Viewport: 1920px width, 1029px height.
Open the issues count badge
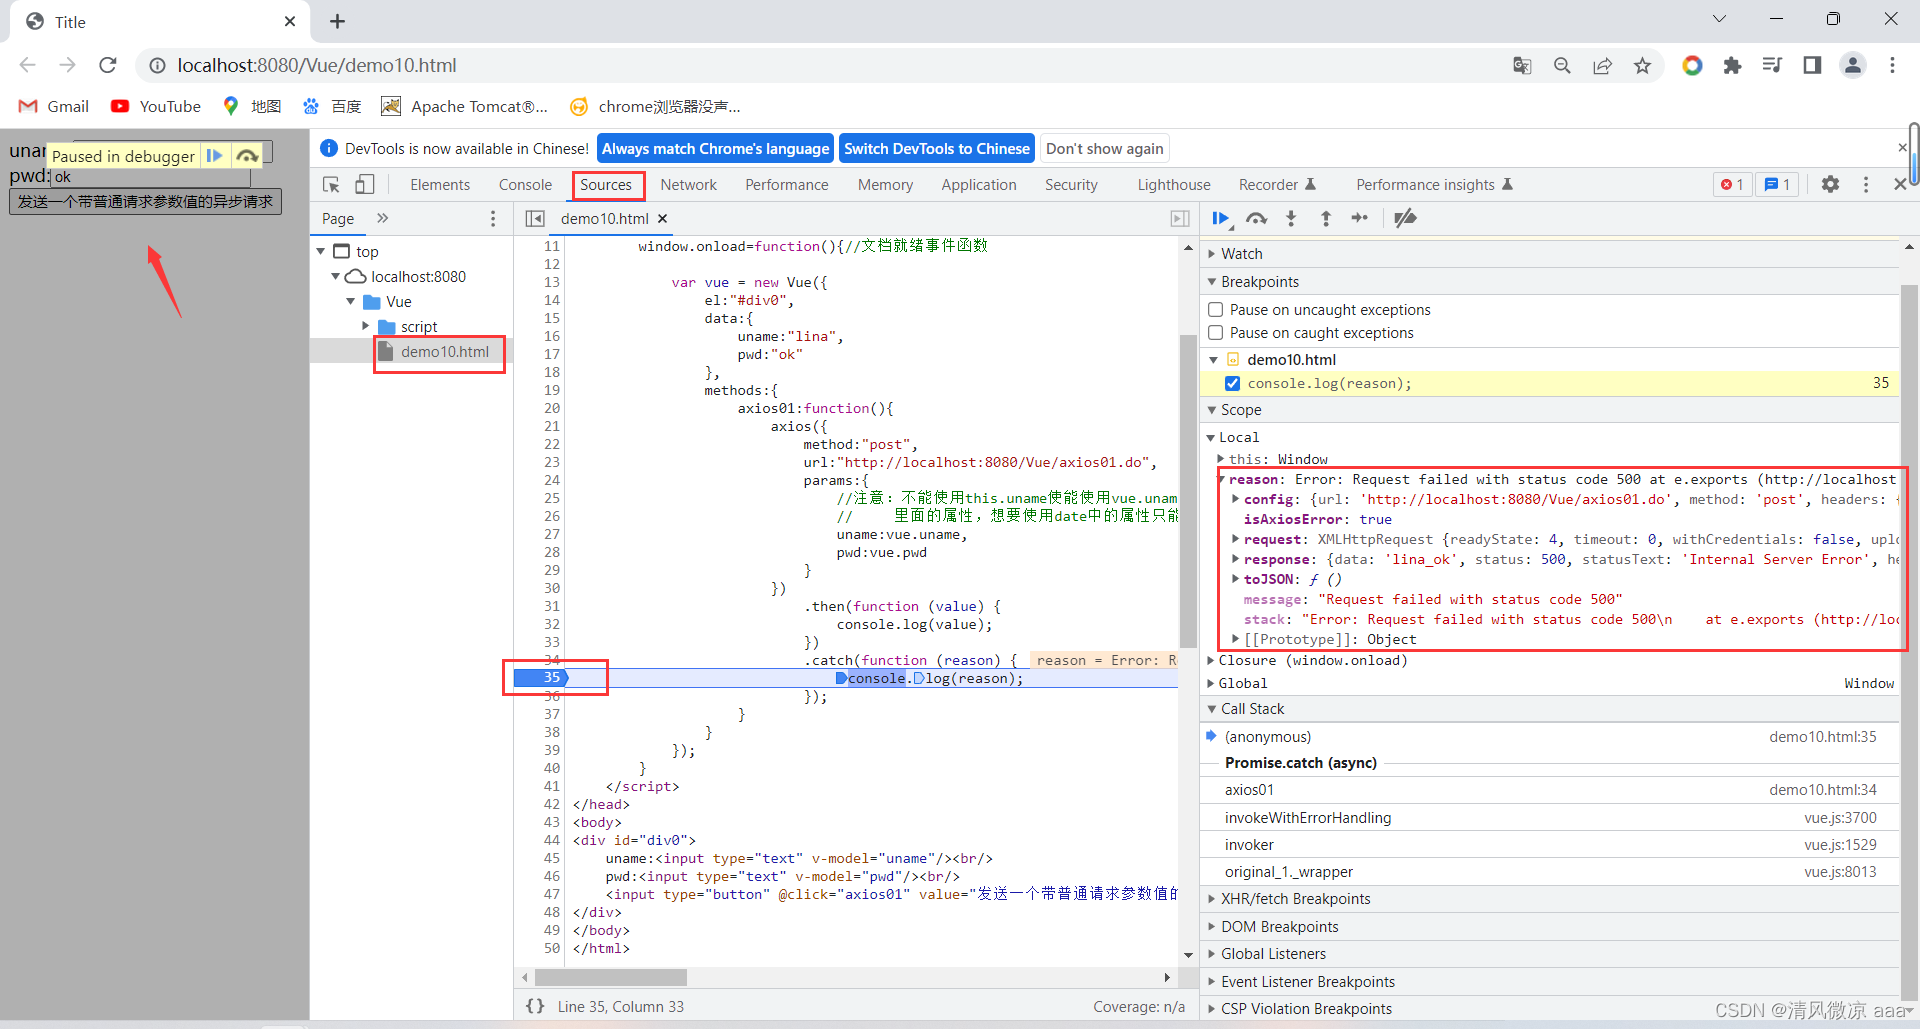(x=1777, y=184)
